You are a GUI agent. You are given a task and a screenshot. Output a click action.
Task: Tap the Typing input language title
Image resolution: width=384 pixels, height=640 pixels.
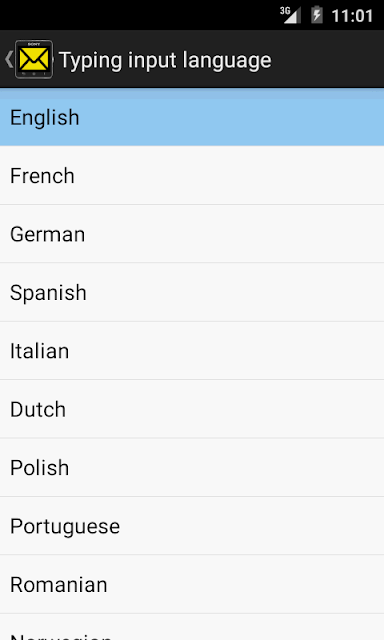click(x=165, y=61)
